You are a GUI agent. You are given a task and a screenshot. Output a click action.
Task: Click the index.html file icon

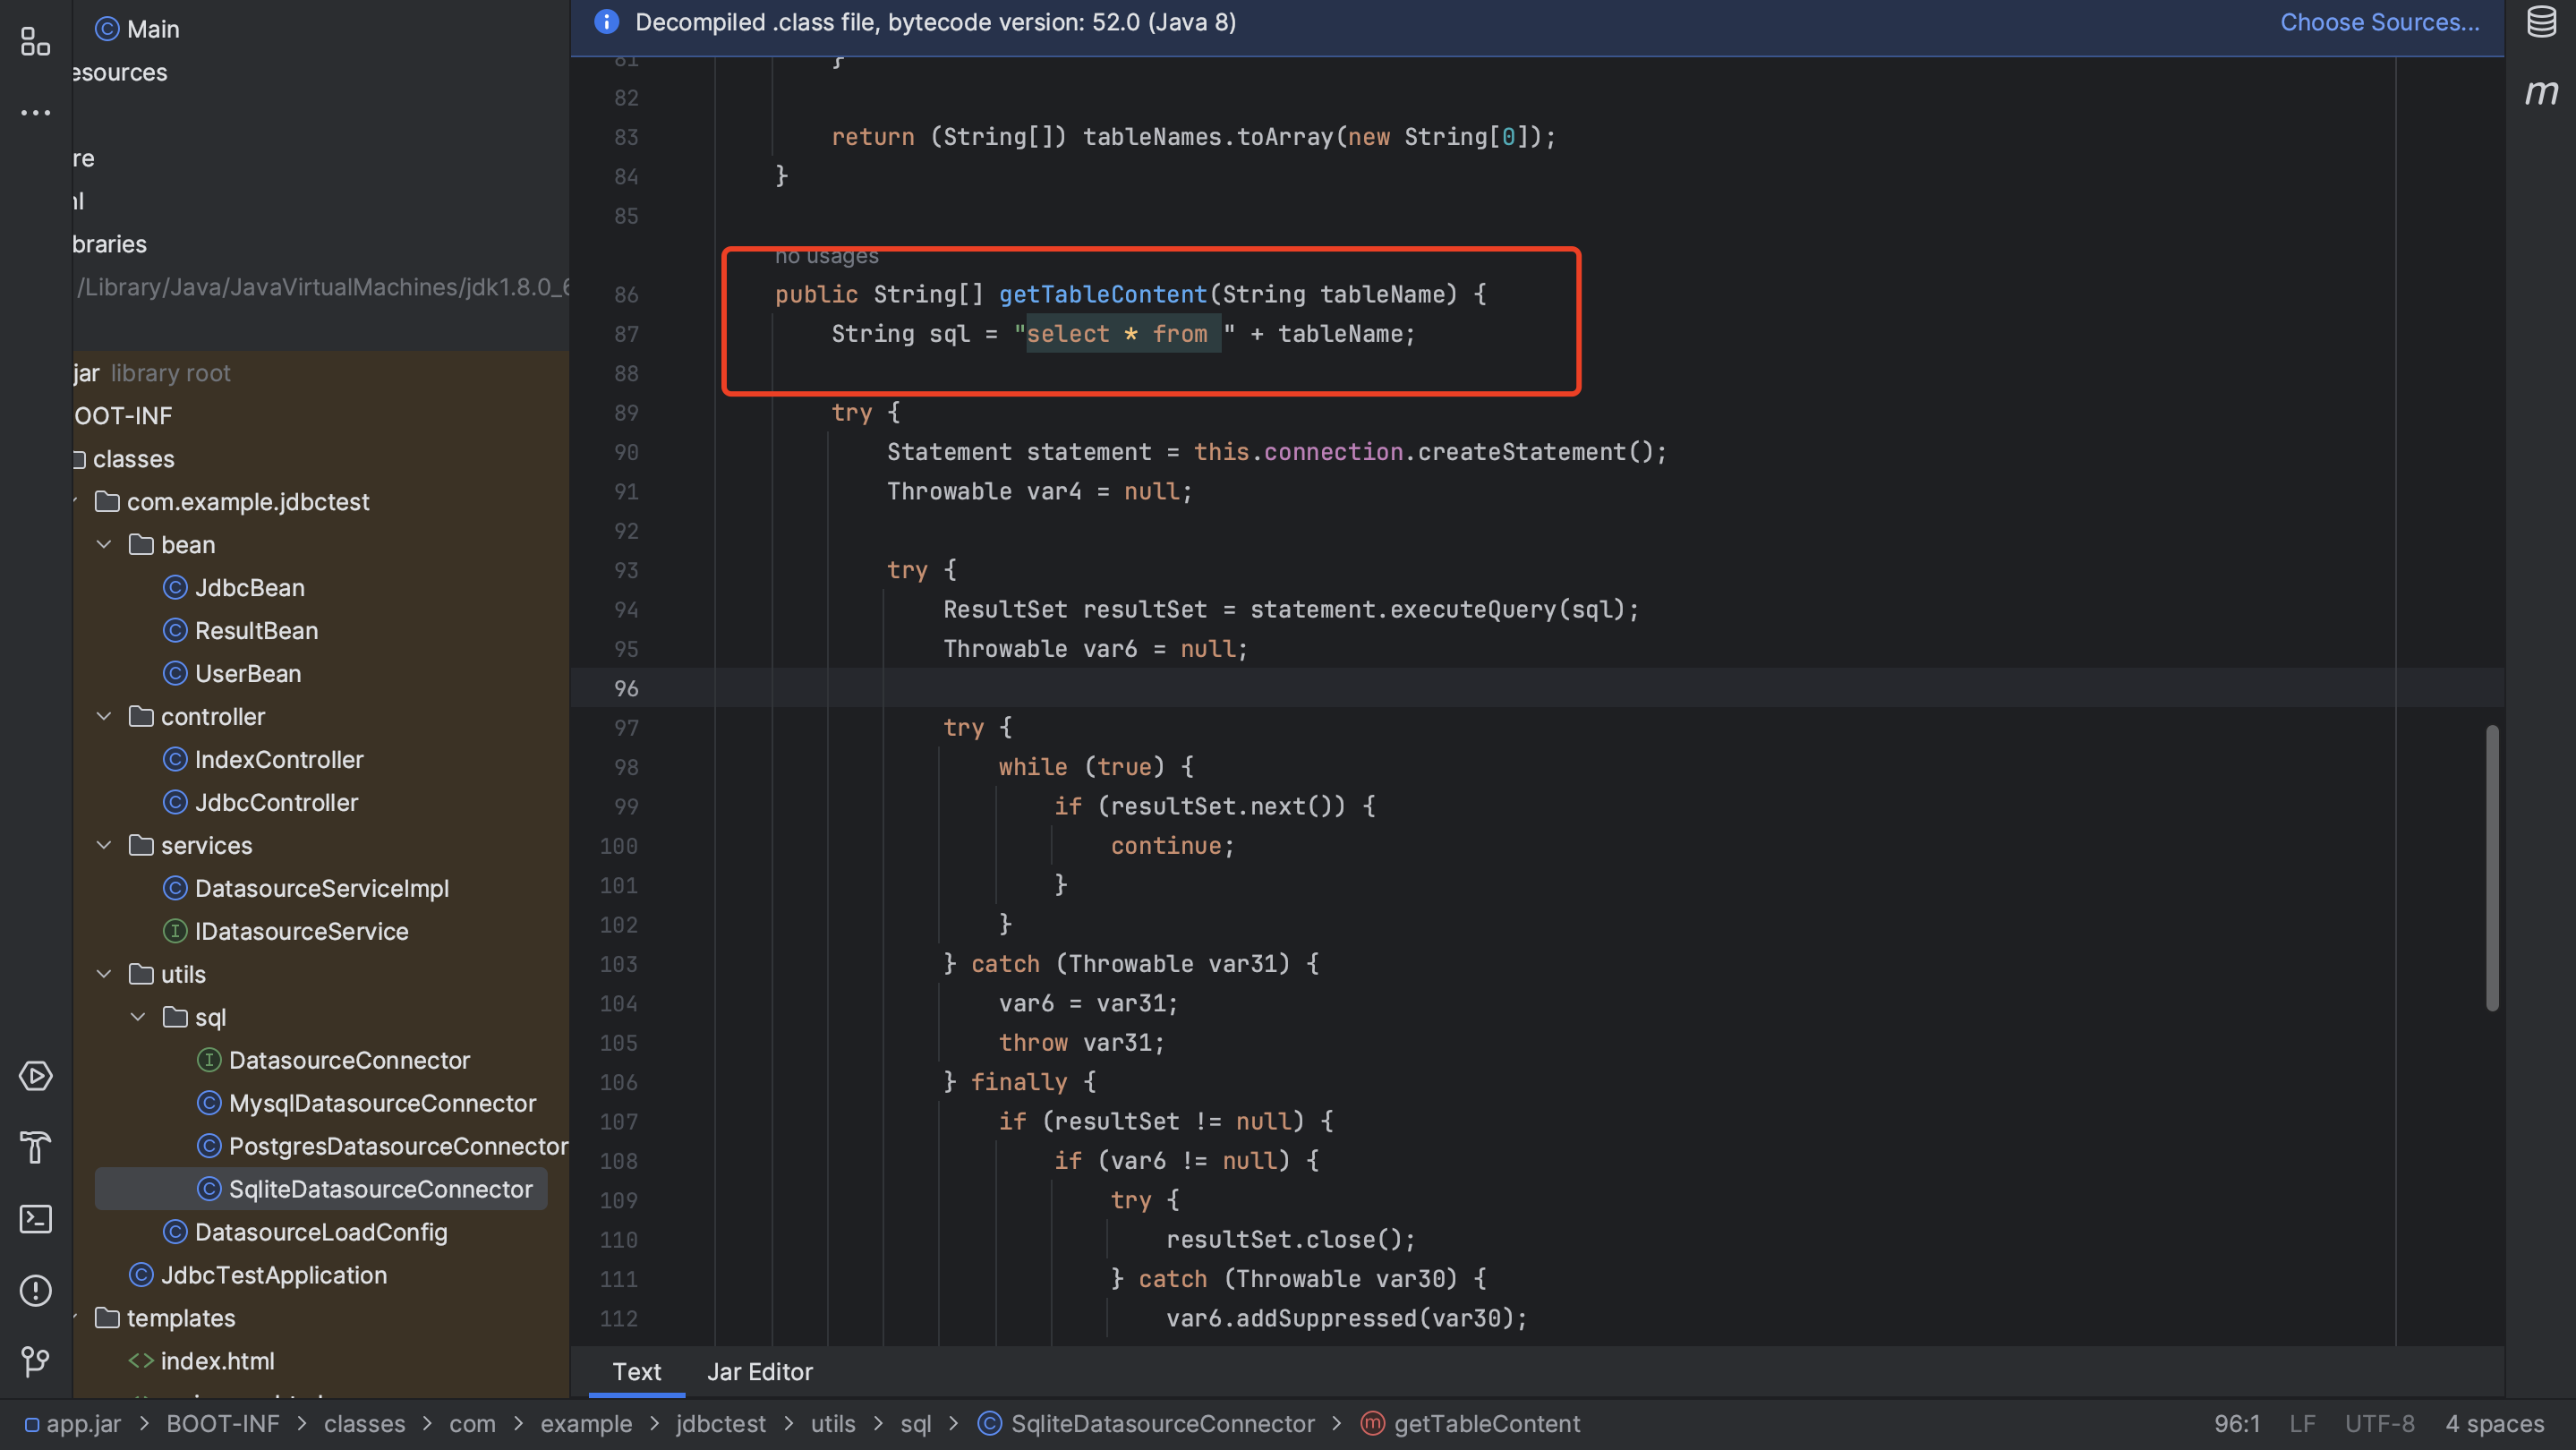pos(141,1361)
